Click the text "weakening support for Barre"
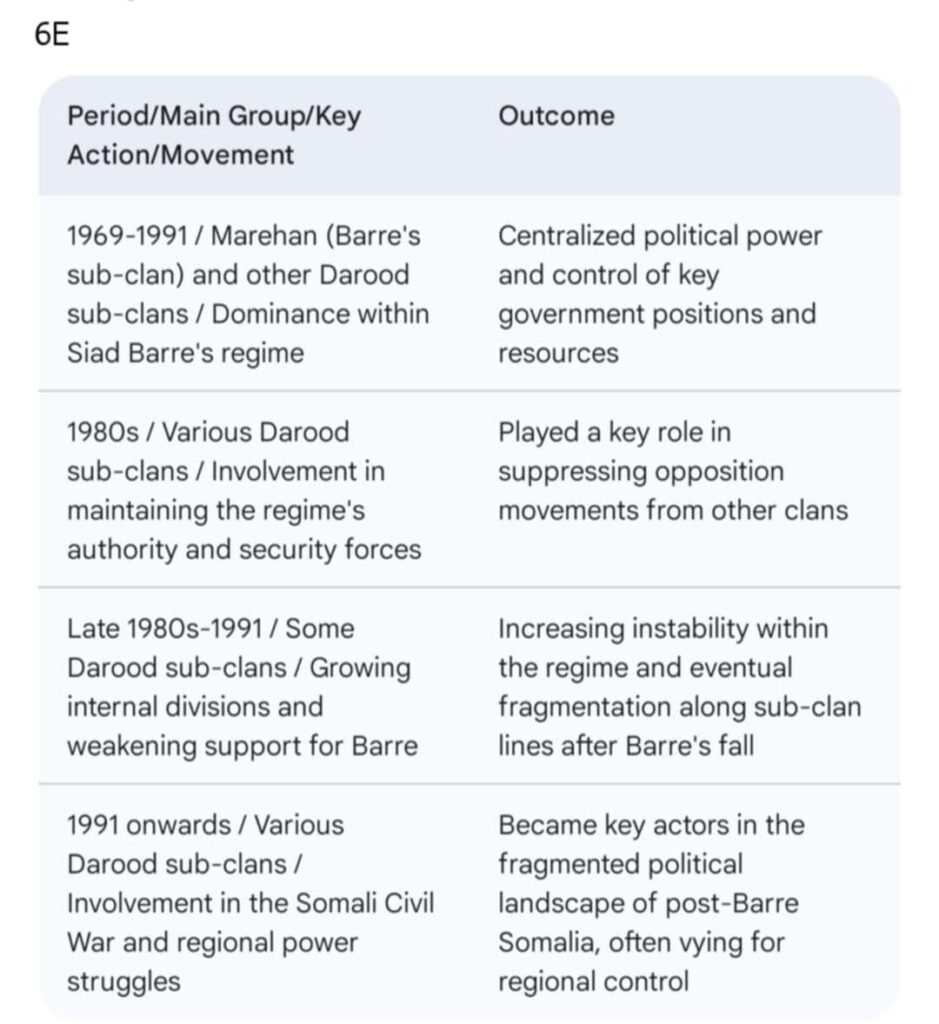This screenshot has height=1024, width=939. [242, 745]
